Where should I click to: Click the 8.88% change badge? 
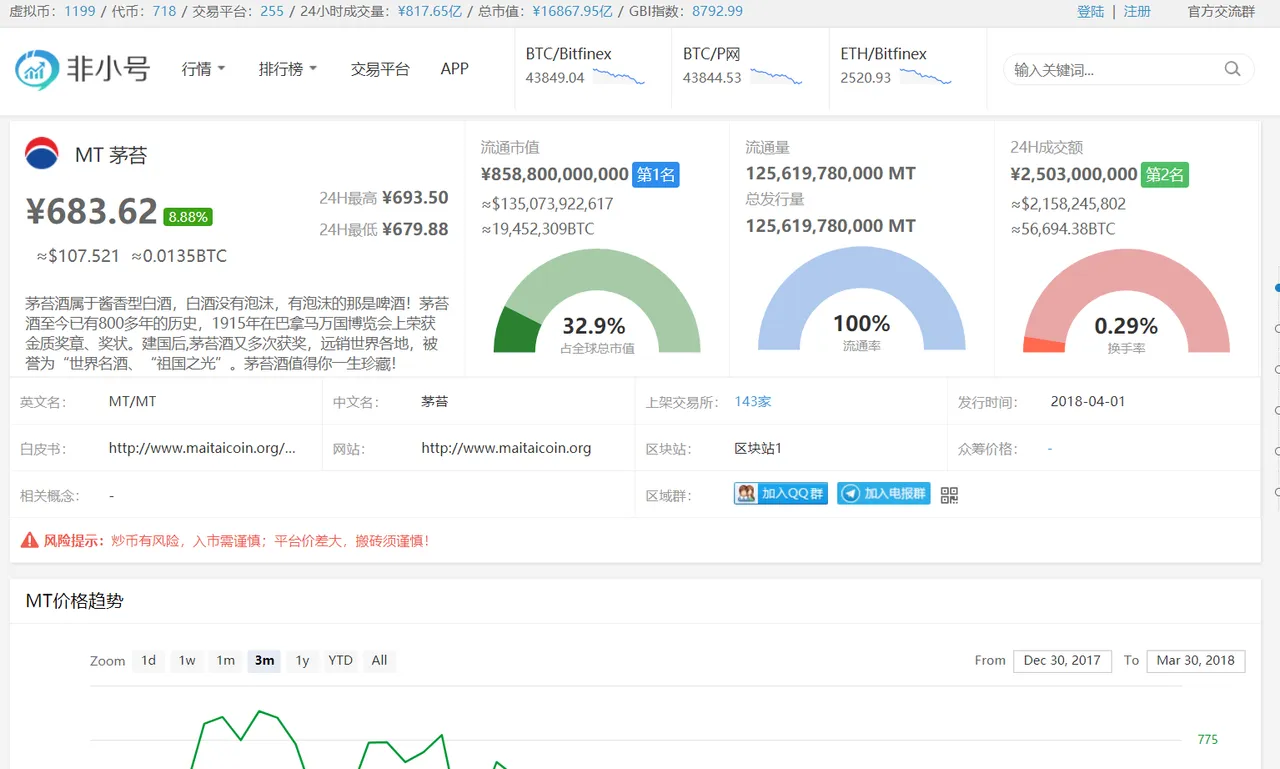pos(188,216)
